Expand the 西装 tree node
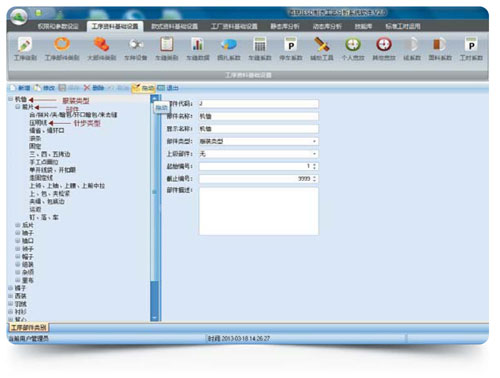 tap(11, 296)
